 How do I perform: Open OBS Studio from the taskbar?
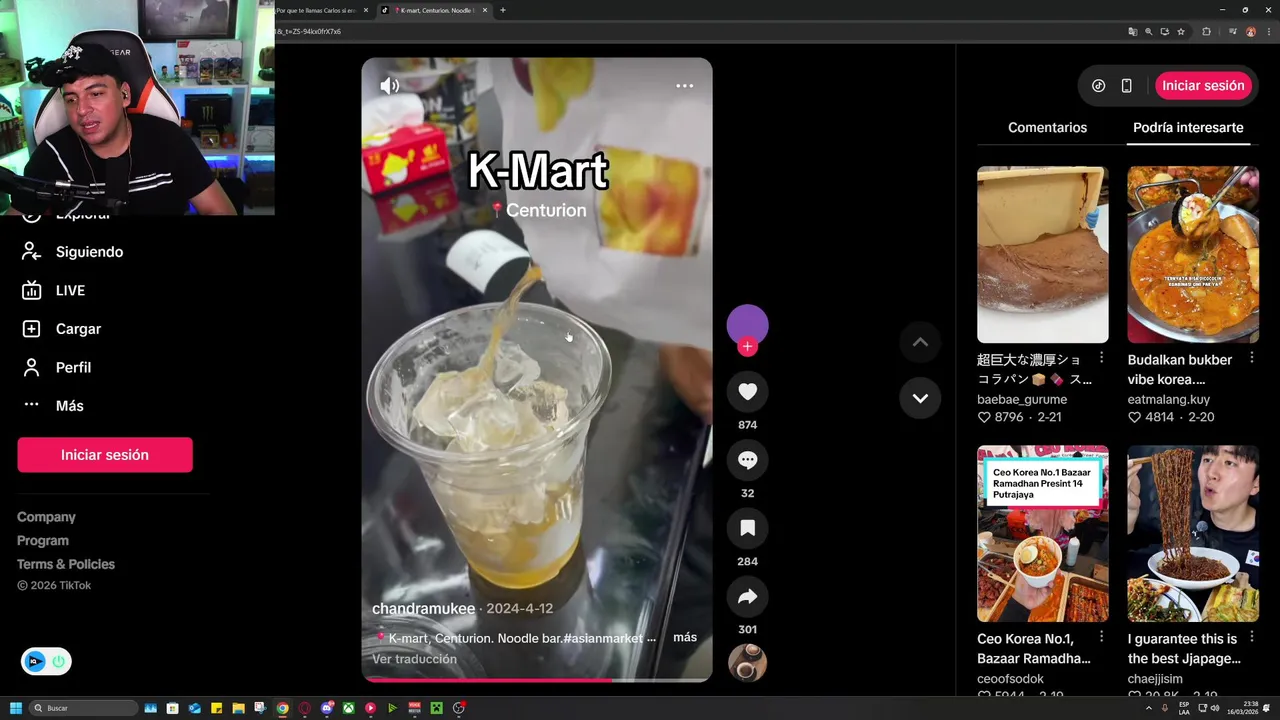[x=459, y=708]
